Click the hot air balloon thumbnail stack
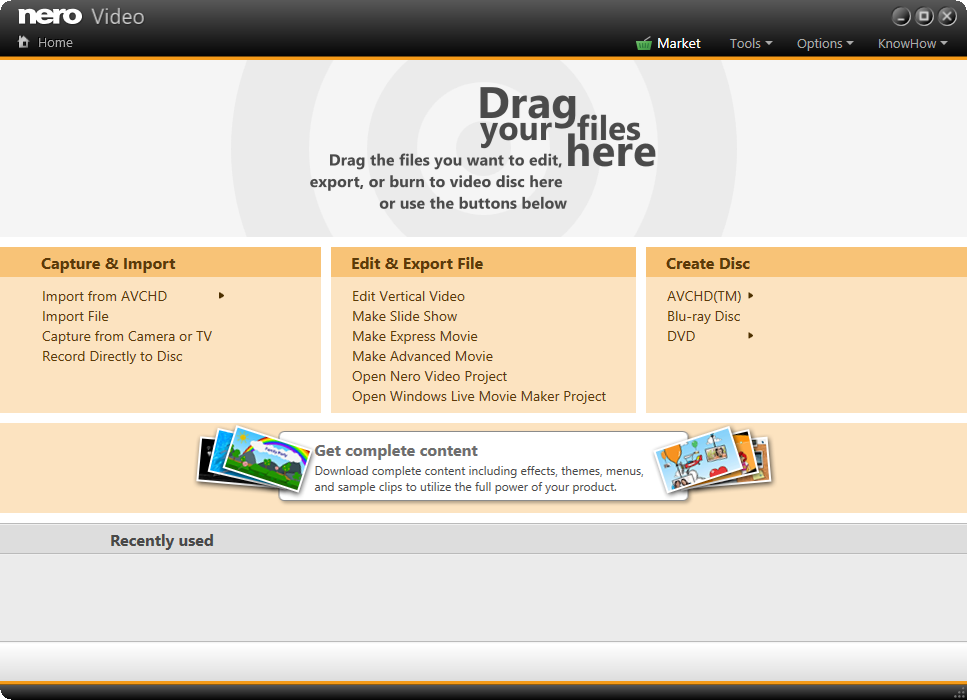Image resolution: width=967 pixels, height=700 pixels. (x=712, y=461)
